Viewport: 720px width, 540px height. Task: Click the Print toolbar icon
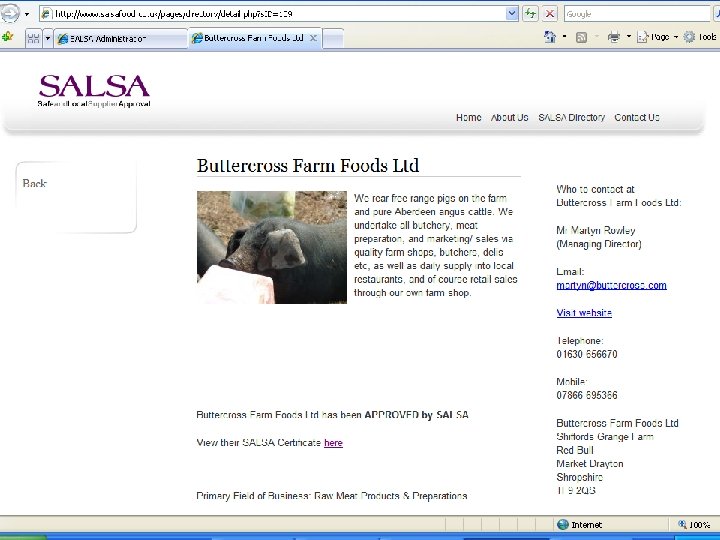point(613,37)
